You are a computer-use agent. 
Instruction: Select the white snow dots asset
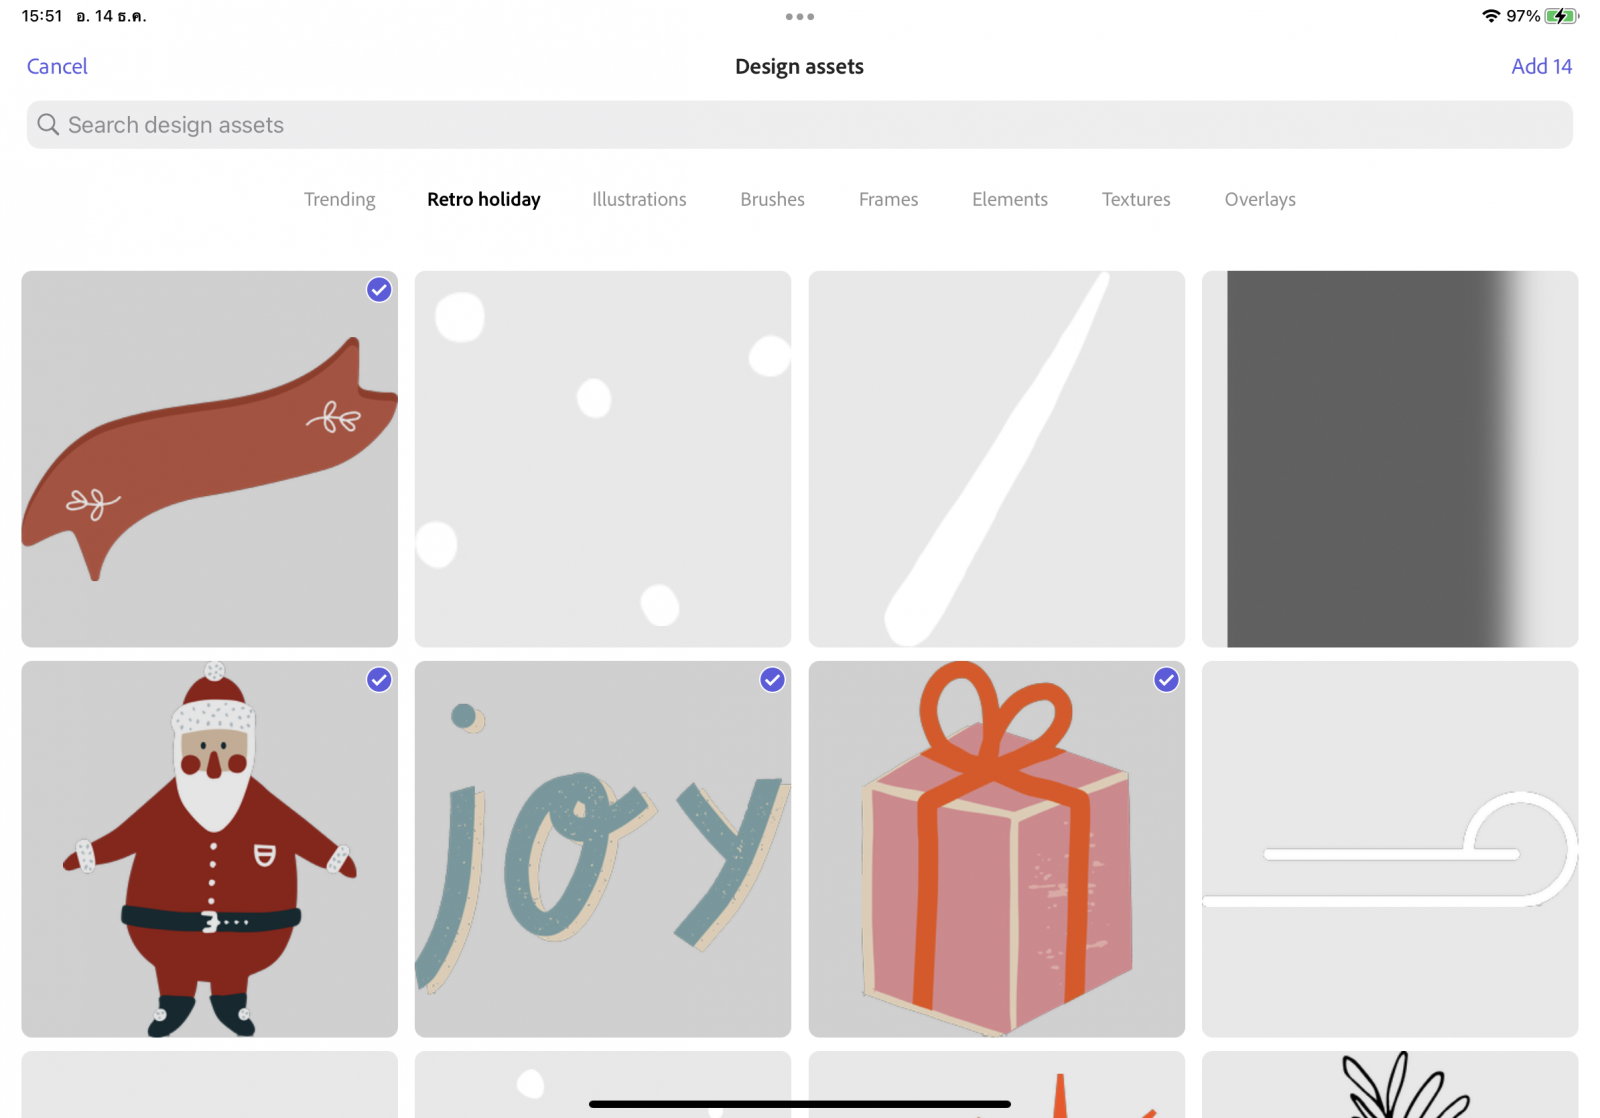pyautogui.click(x=603, y=459)
